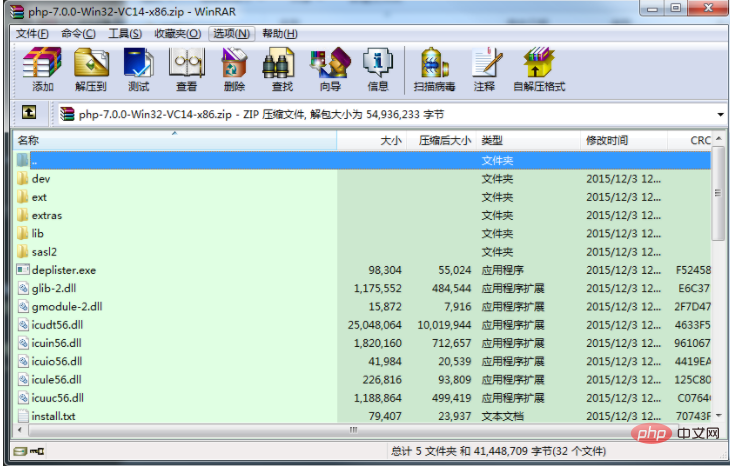Expand the archive path dropdown arrow
This screenshot has width=730, height=466.
coord(720,115)
